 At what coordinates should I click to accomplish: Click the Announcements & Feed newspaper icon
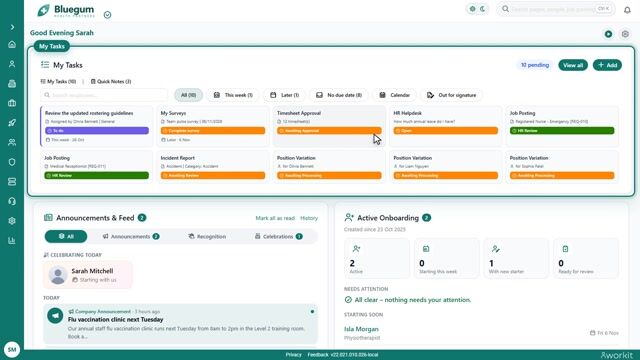coord(48,218)
